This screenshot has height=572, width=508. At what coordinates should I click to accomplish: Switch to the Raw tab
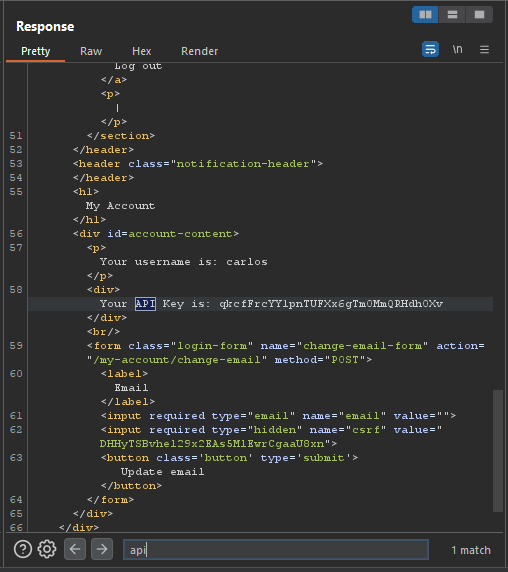91,51
